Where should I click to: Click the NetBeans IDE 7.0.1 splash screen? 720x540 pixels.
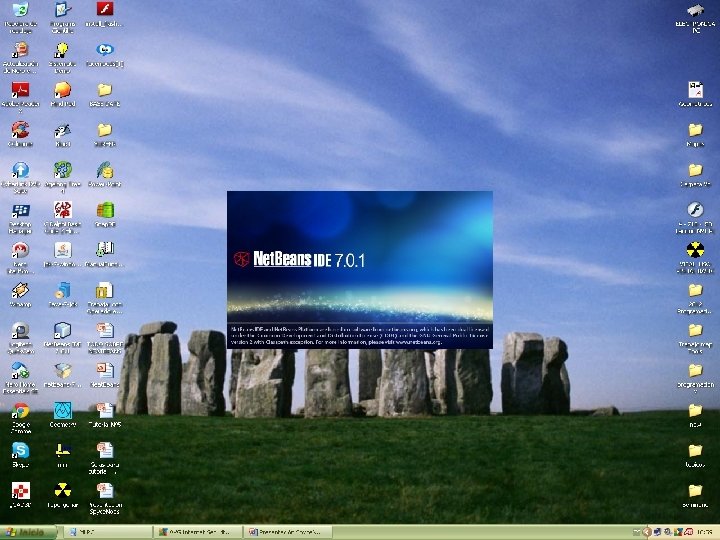[x=360, y=270]
